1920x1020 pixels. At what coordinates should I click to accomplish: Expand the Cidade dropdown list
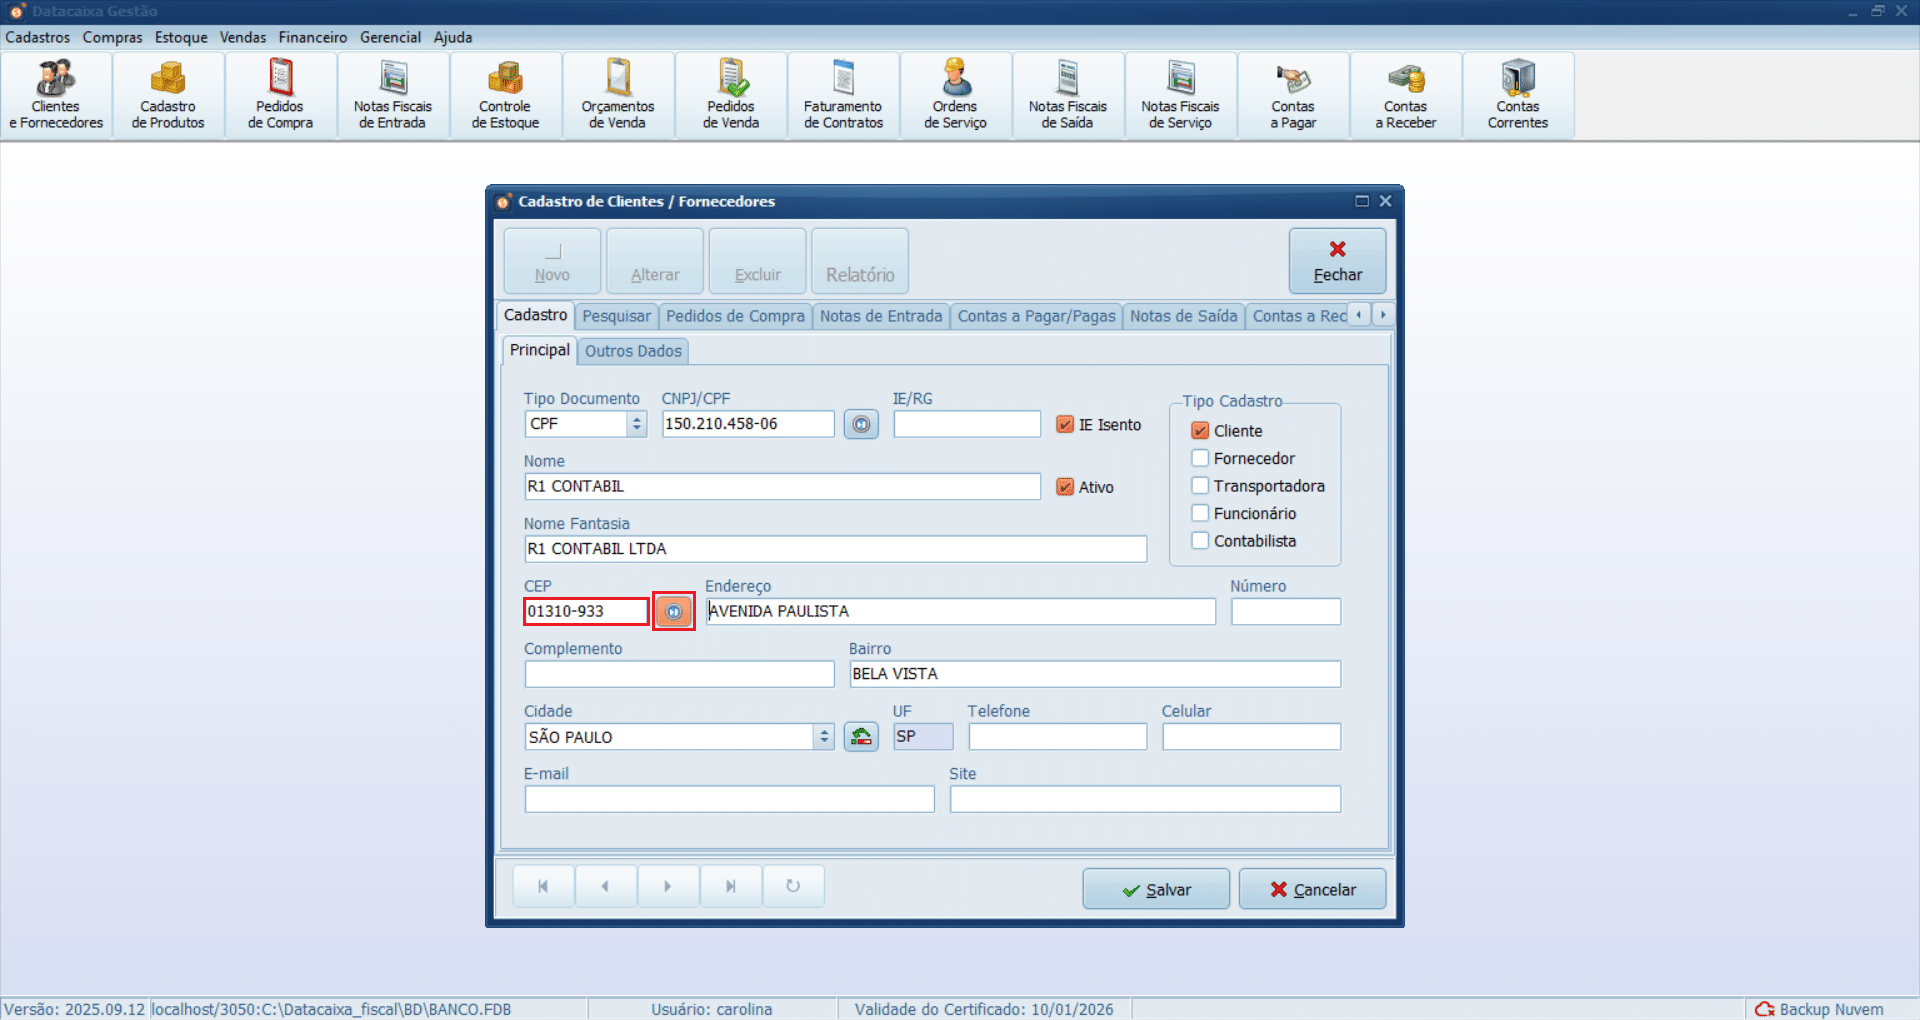tap(824, 737)
